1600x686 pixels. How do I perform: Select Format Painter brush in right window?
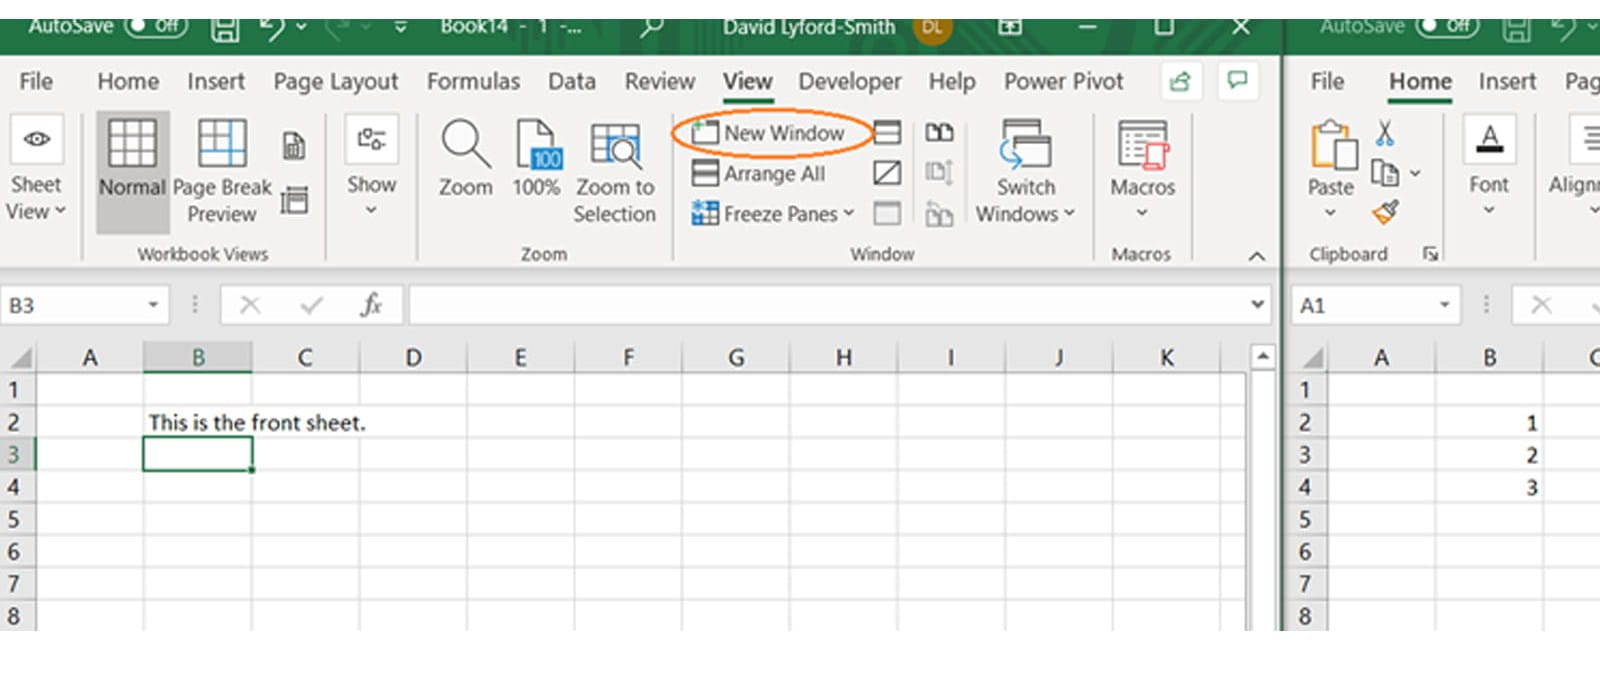click(1385, 212)
